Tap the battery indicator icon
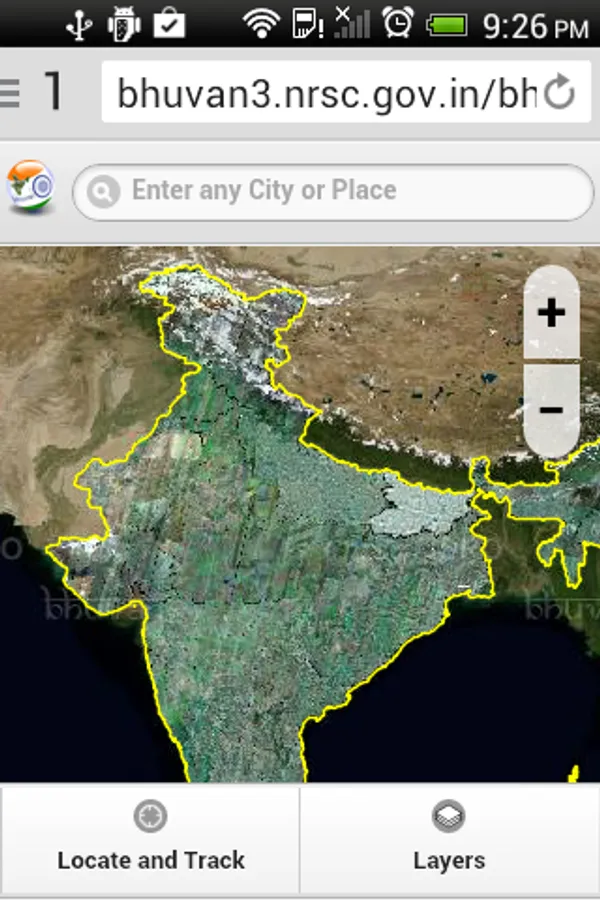 [x=447, y=25]
